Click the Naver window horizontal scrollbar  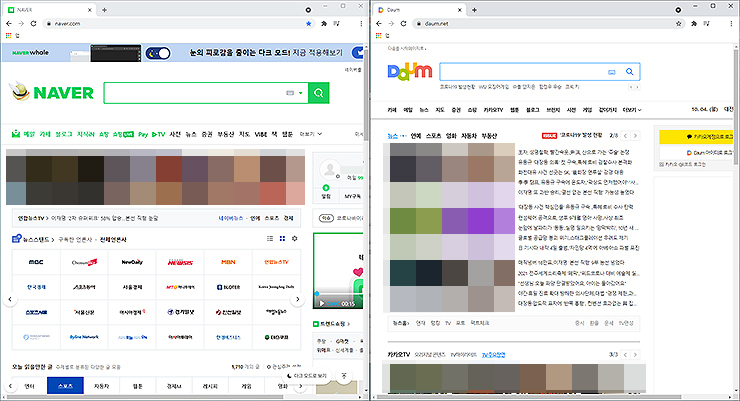tap(146, 397)
